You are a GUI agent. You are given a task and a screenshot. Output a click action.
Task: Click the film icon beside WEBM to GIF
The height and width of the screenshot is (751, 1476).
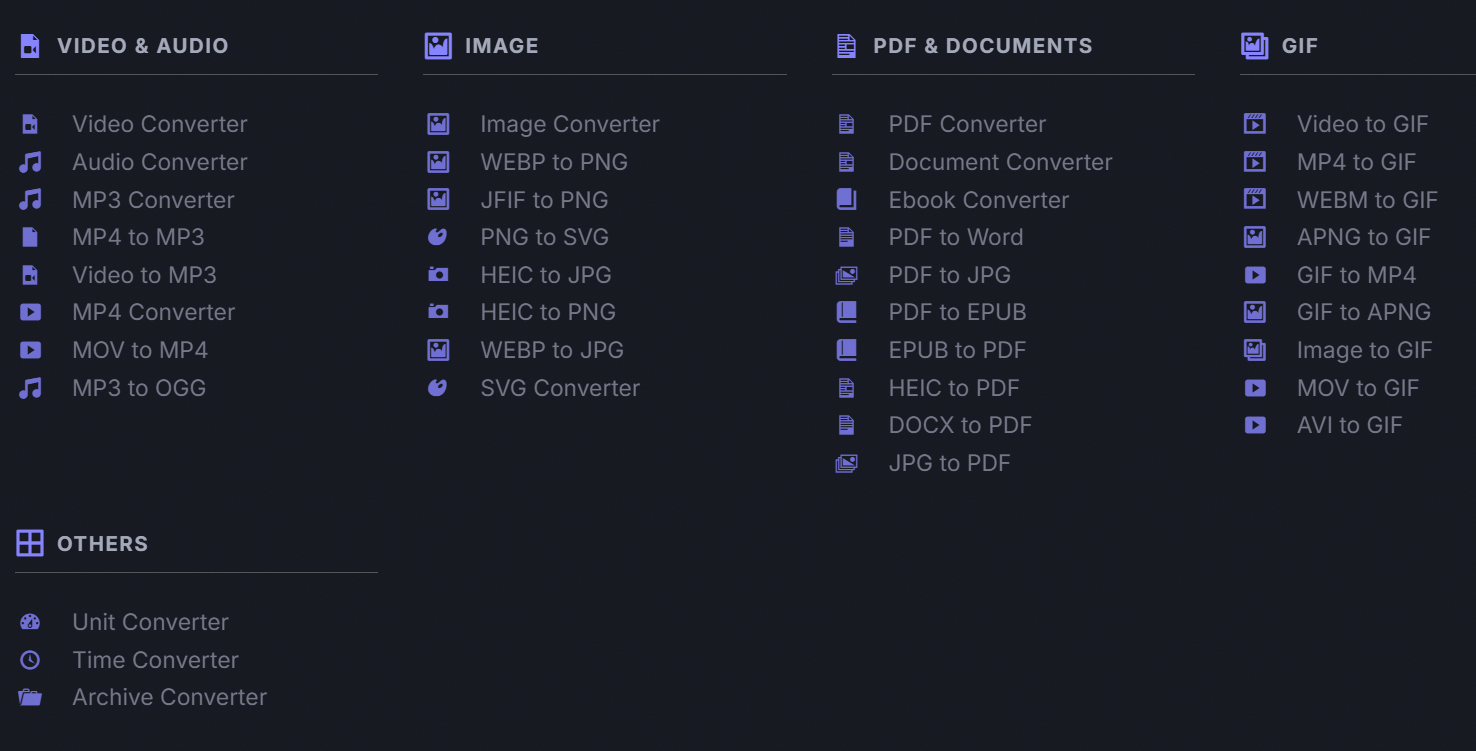coord(1255,200)
